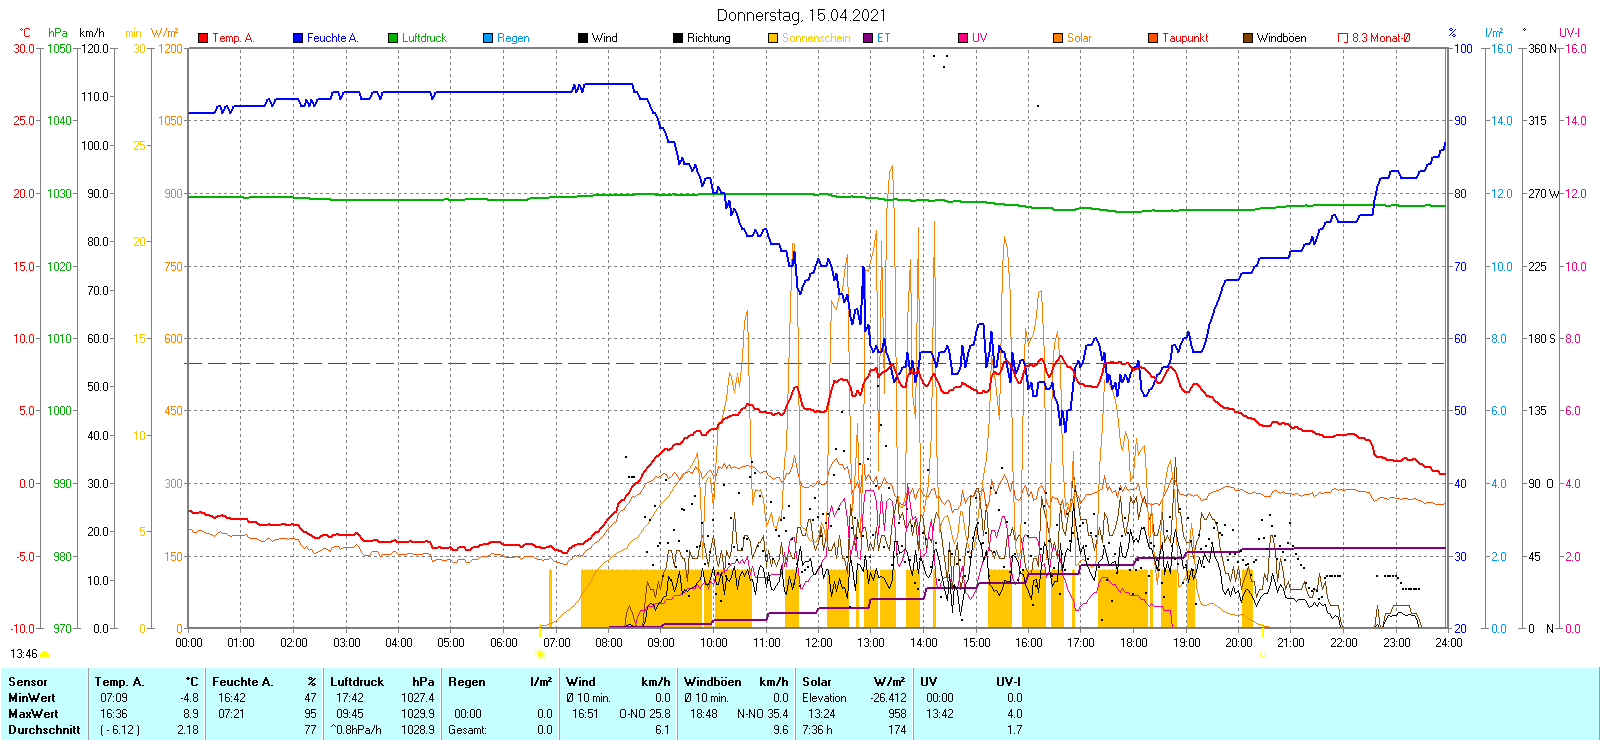
Task: Select the MaxWert row label
Action: pyautogui.click(x=33, y=714)
